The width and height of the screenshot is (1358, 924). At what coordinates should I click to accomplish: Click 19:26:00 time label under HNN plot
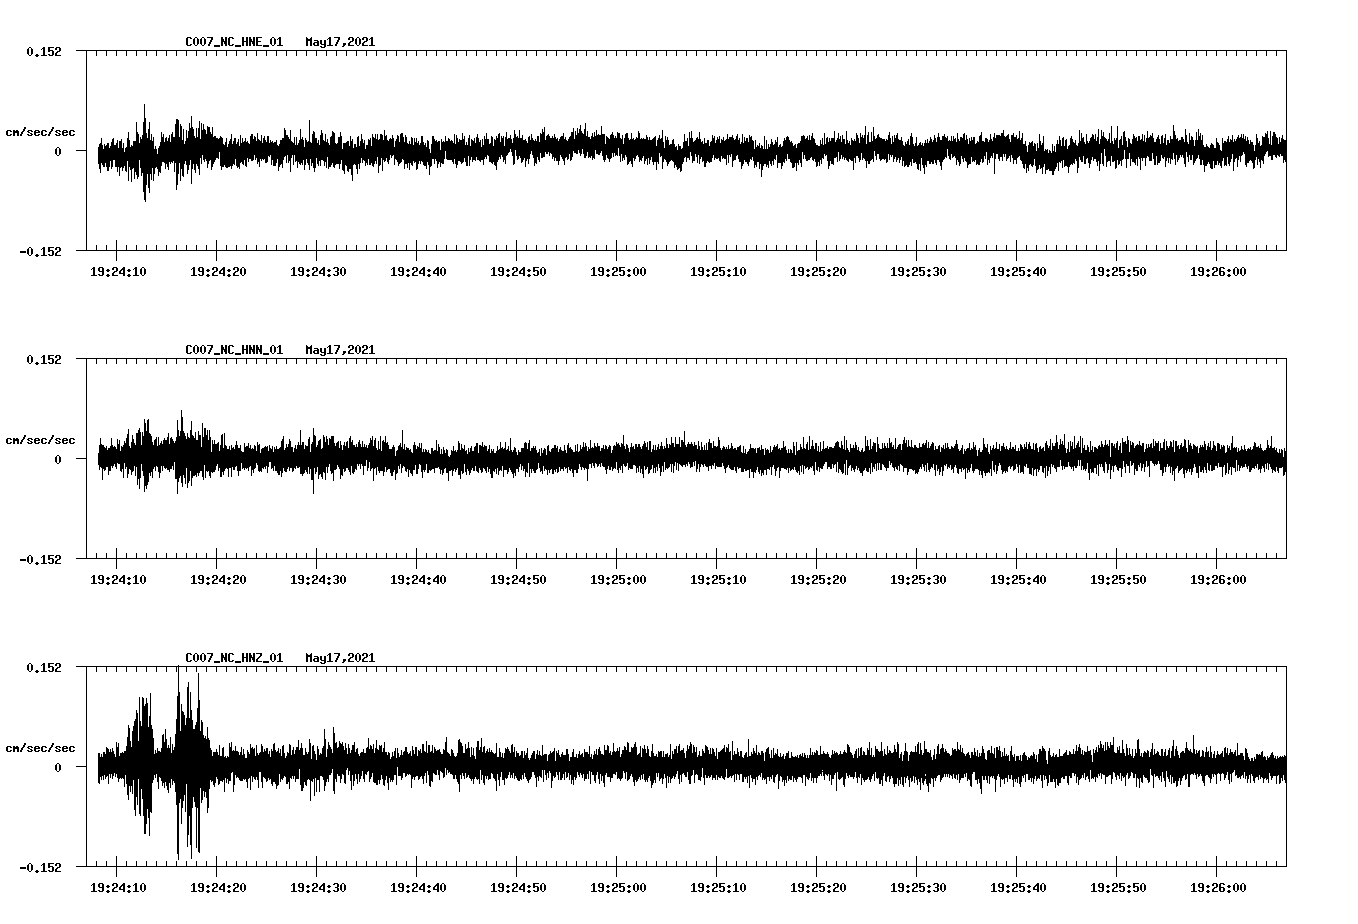[x=1218, y=579]
